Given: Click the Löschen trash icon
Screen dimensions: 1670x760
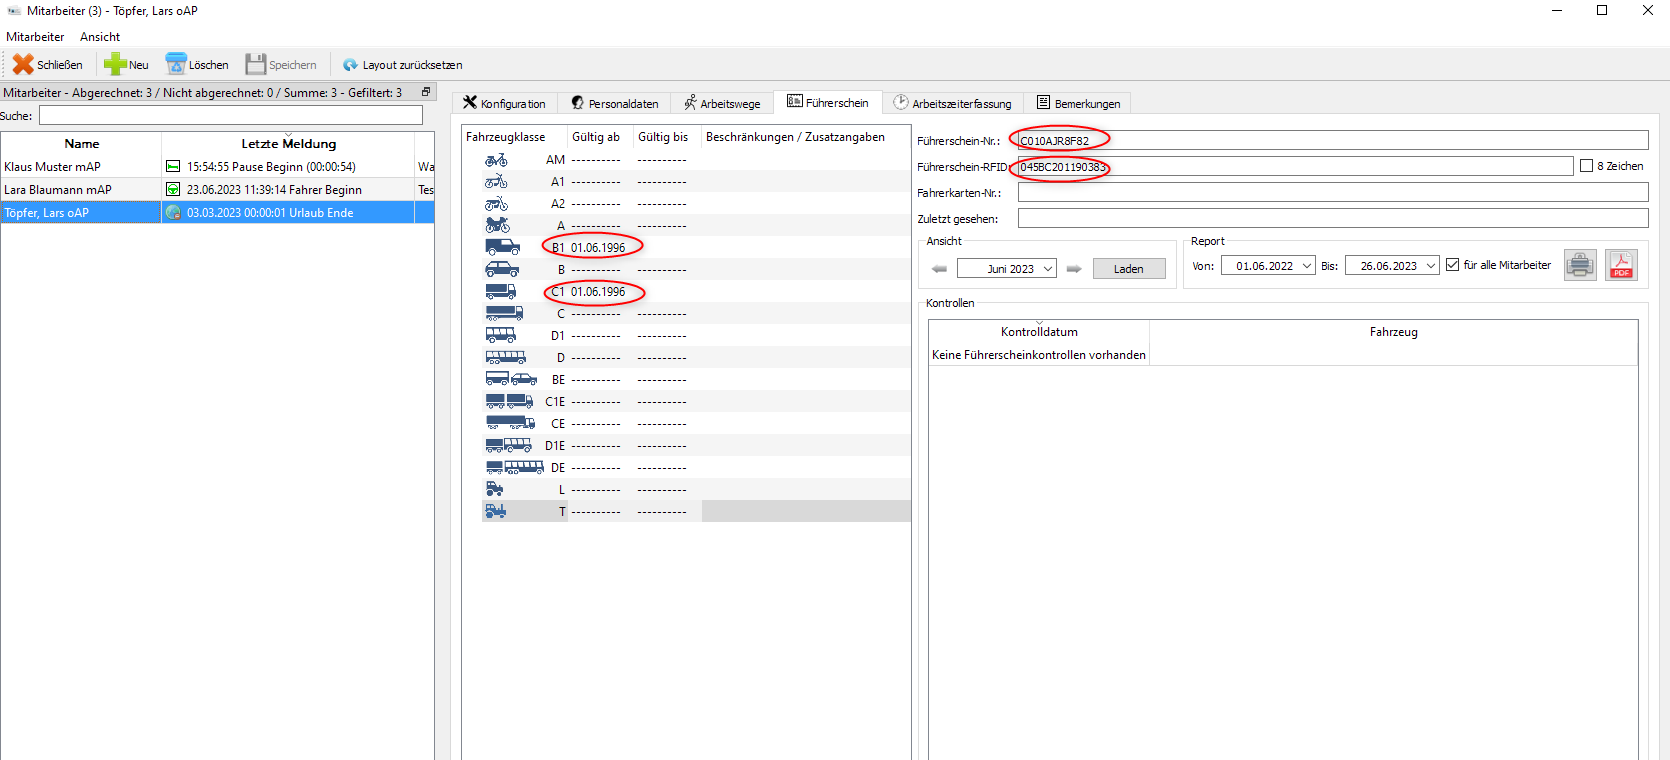Looking at the screenshot, I should tap(176, 65).
